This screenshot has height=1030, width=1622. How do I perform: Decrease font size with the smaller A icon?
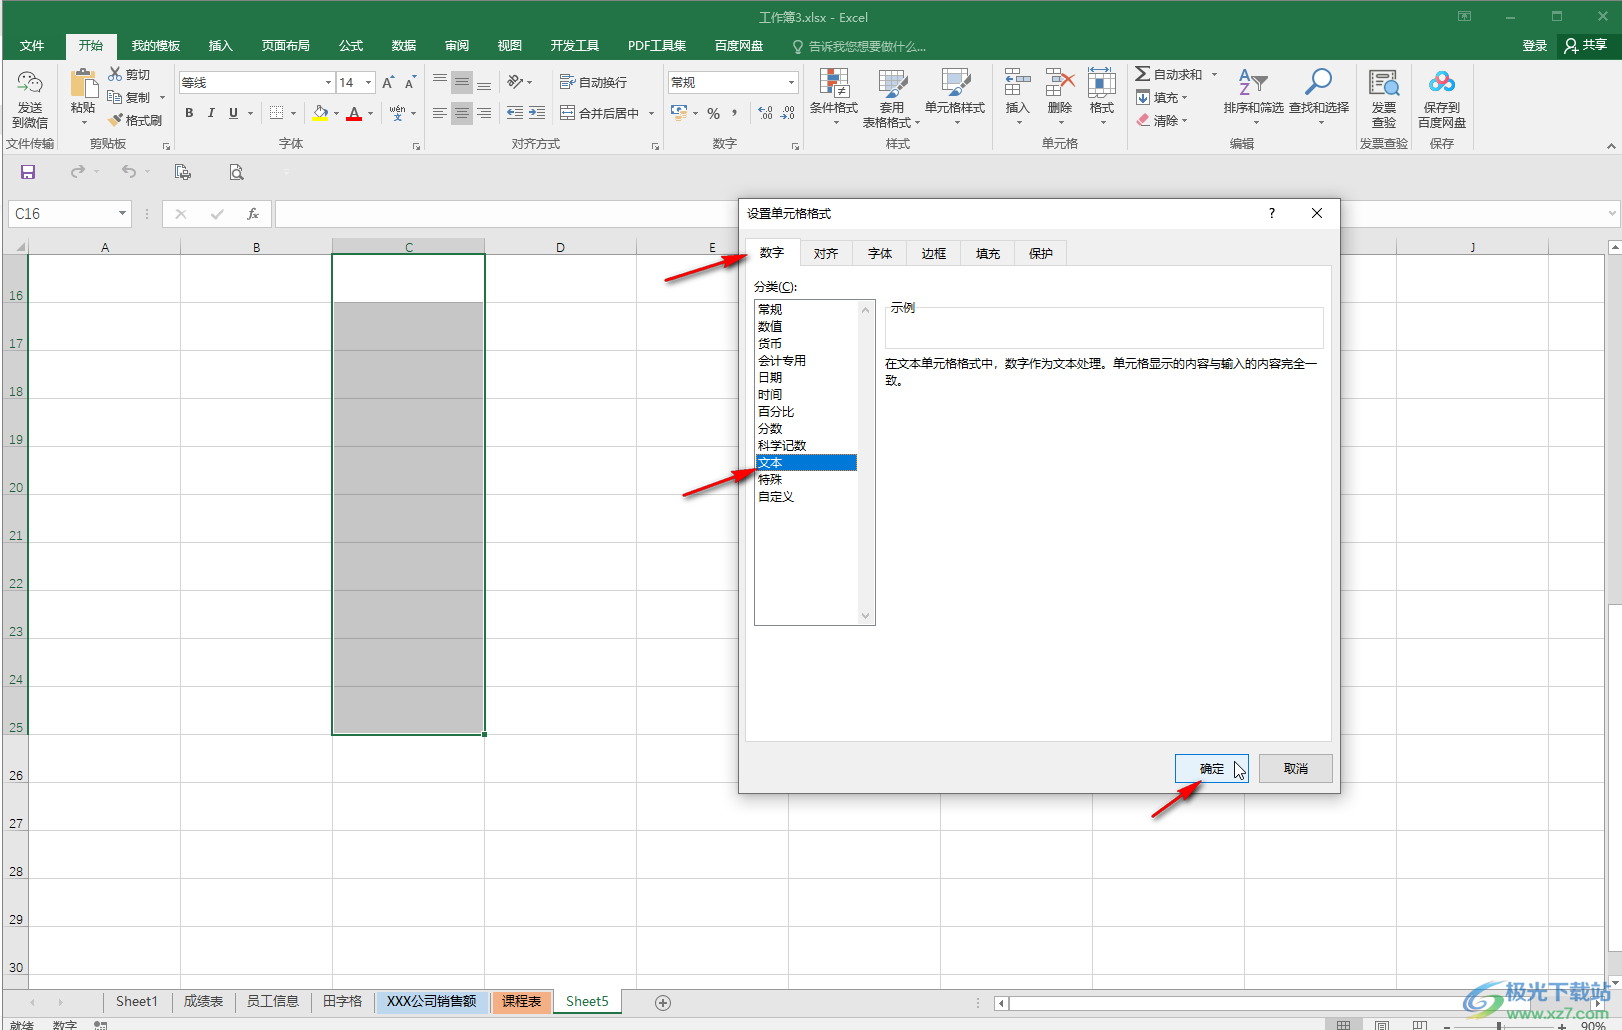tap(410, 82)
